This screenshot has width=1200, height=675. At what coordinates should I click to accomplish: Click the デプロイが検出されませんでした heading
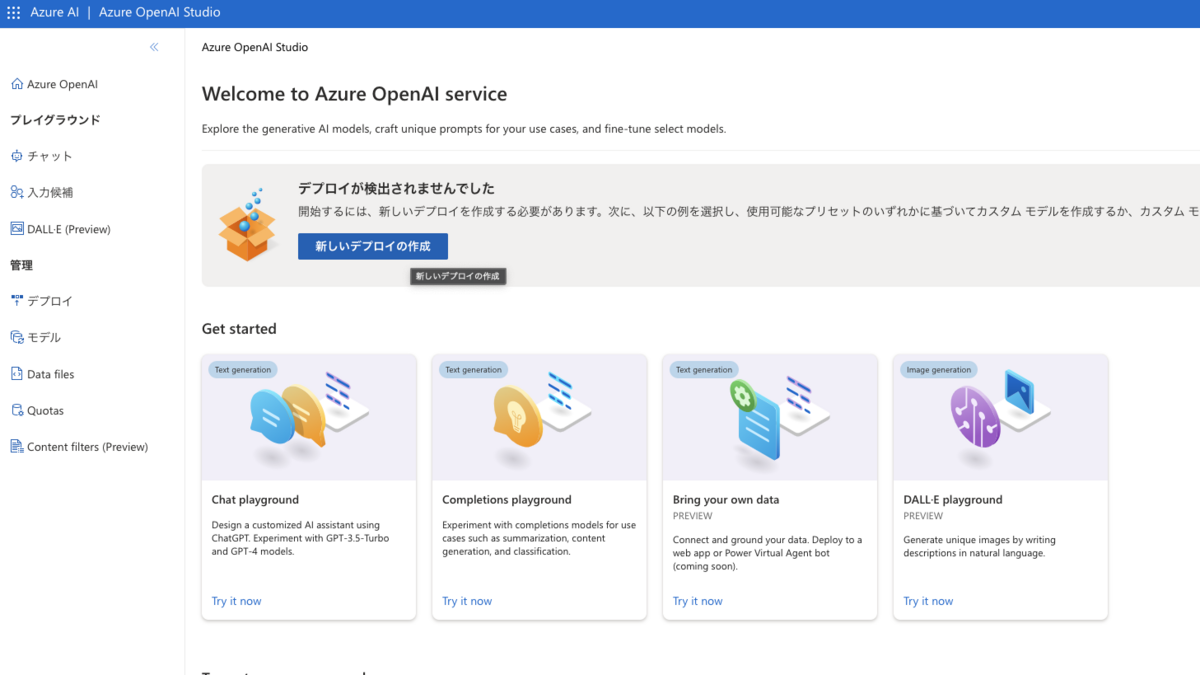coord(396,188)
